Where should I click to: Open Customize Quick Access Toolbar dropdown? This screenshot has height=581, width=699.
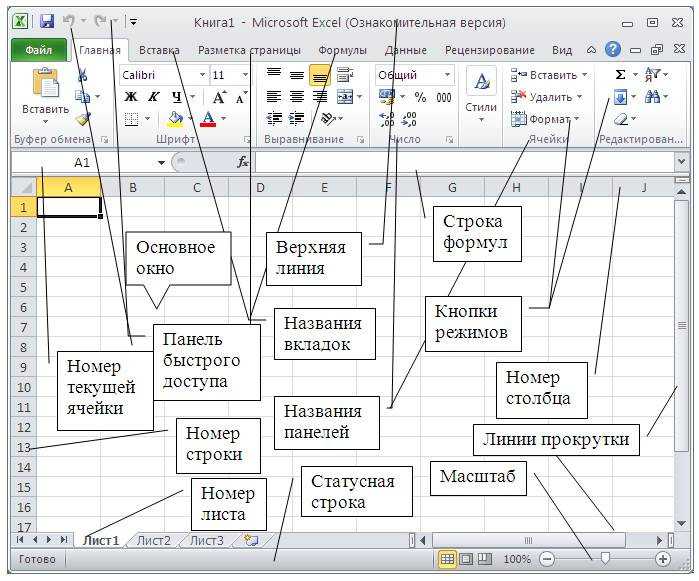pos(132,21)
